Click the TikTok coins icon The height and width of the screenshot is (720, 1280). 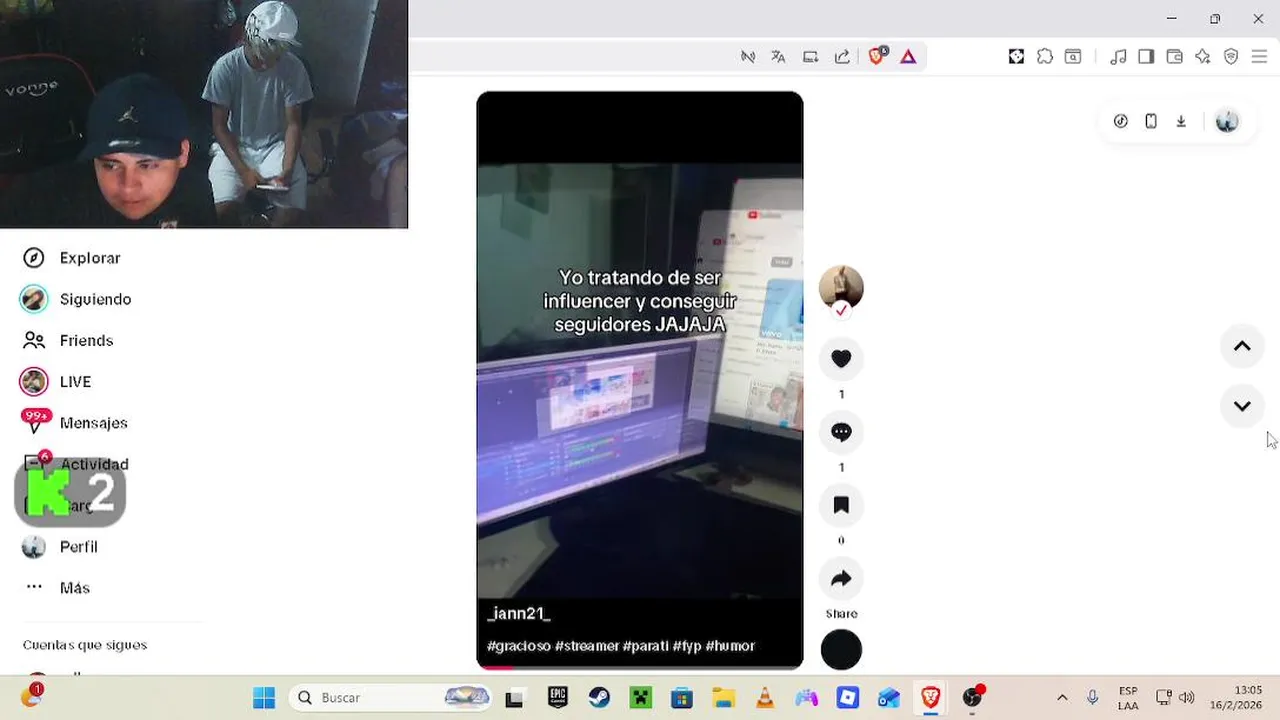coord(1121,121)
